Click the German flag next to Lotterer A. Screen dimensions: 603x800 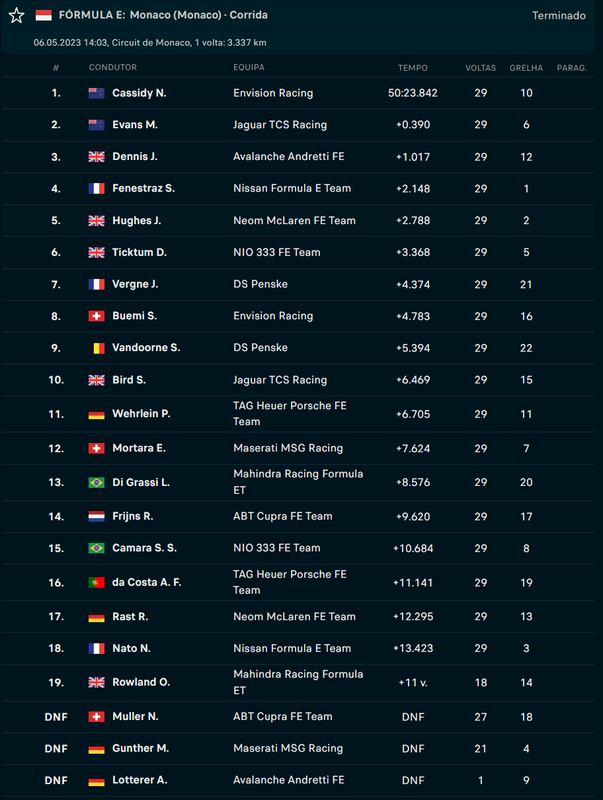[96, 780]
